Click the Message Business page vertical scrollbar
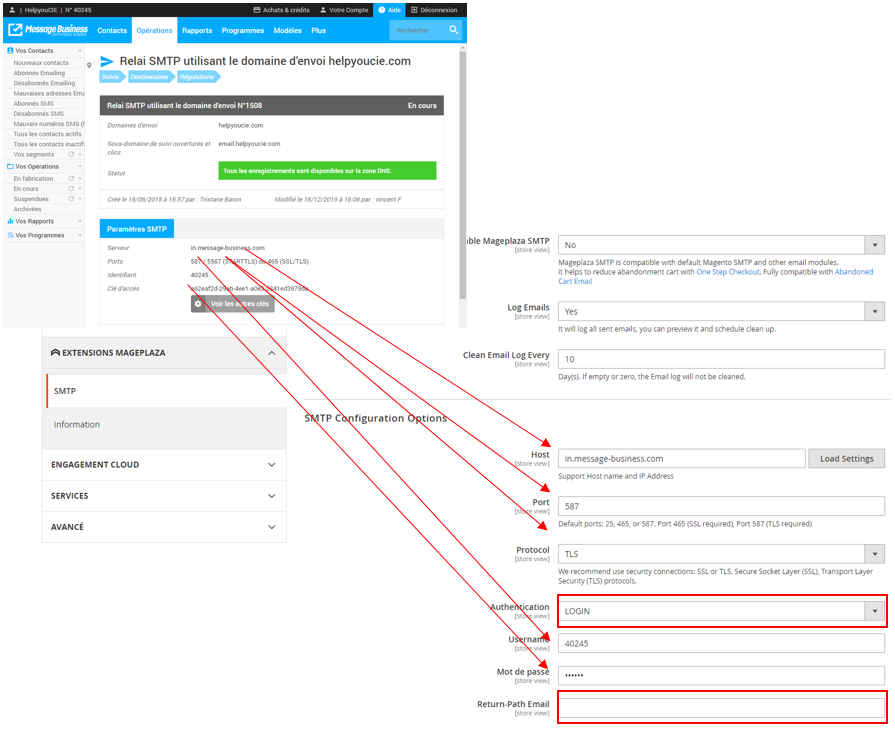The height and width of the screenshot is (729, 895). [463, 174]
